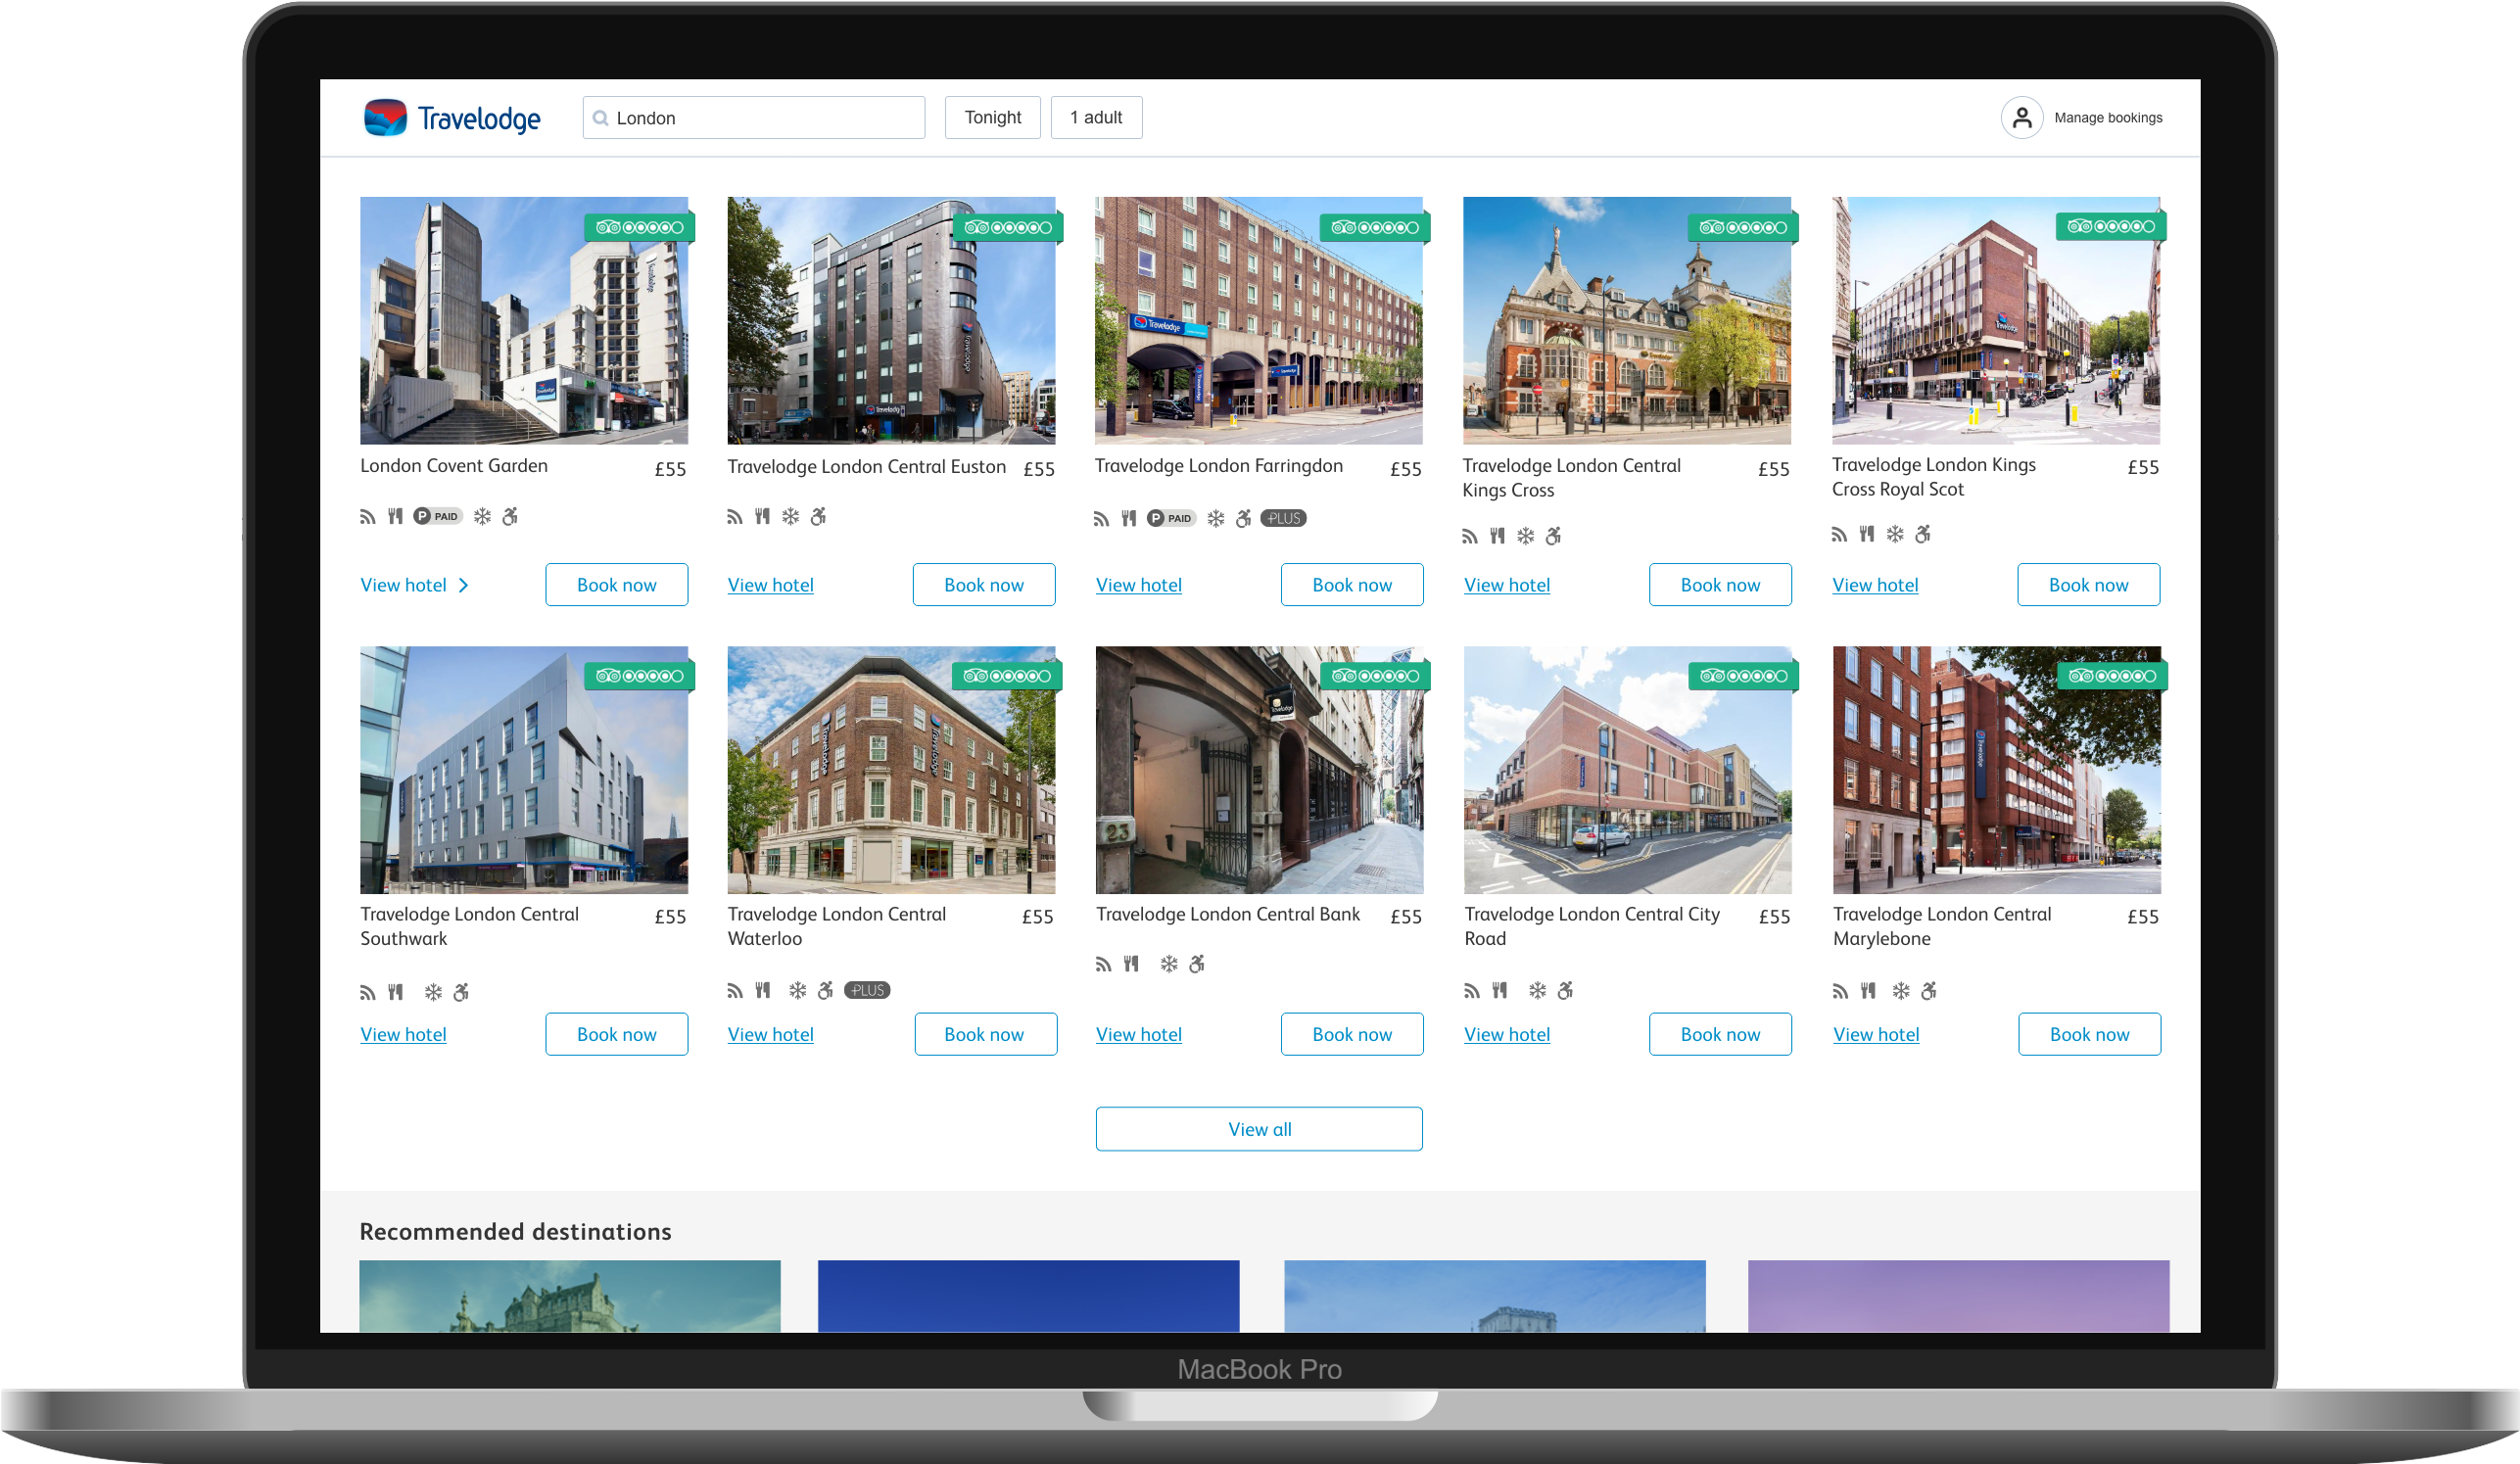Click the Recommended destinations heading
Image resolution: width=2520 pixels, height=1464 pixels.
point(515,1232)
